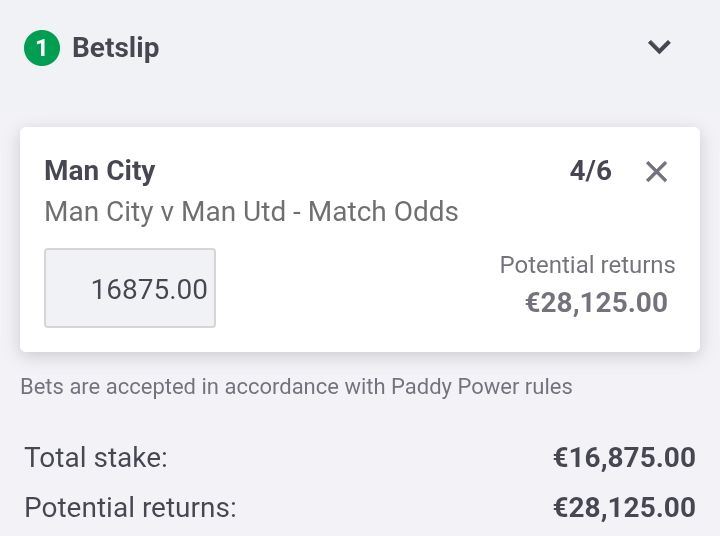This screenshot has width=720, height=536.
Task: Remove the Man City selection with X
Action: click(x=656, y=172)
